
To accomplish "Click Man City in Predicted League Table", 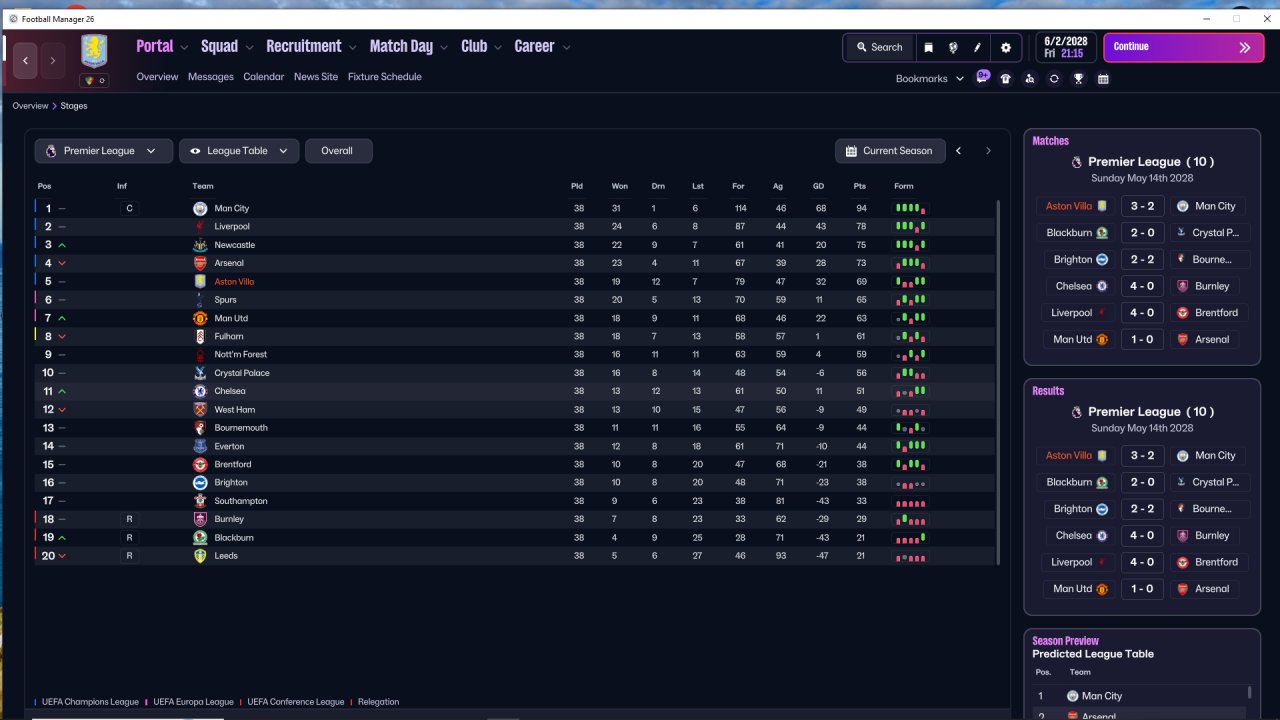I will [x=1102, y=696].
